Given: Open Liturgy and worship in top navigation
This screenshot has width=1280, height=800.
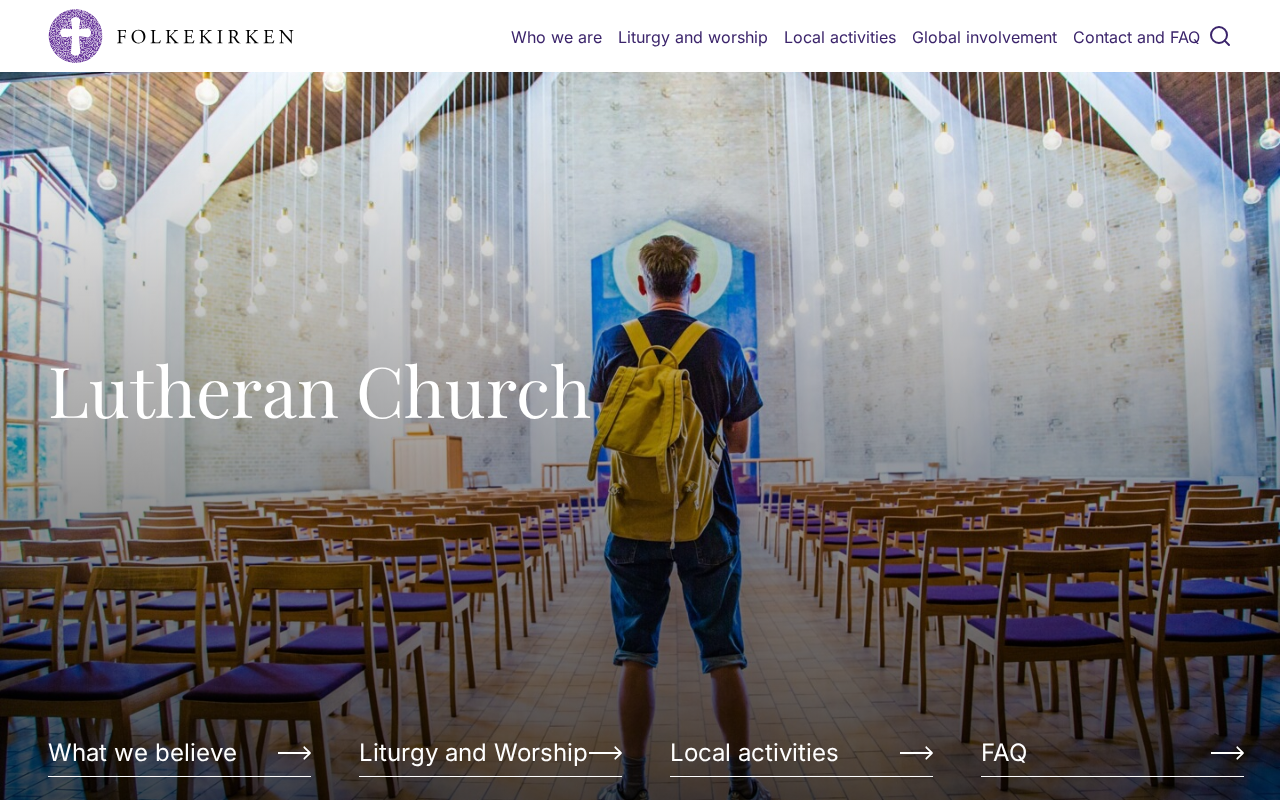Looking at the screenshot, I should tap(693, 37).
